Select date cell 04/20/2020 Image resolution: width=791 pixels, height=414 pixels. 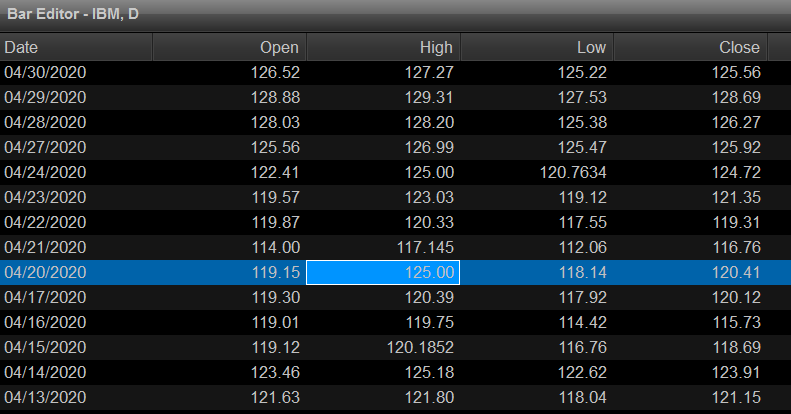pos(45,272)
